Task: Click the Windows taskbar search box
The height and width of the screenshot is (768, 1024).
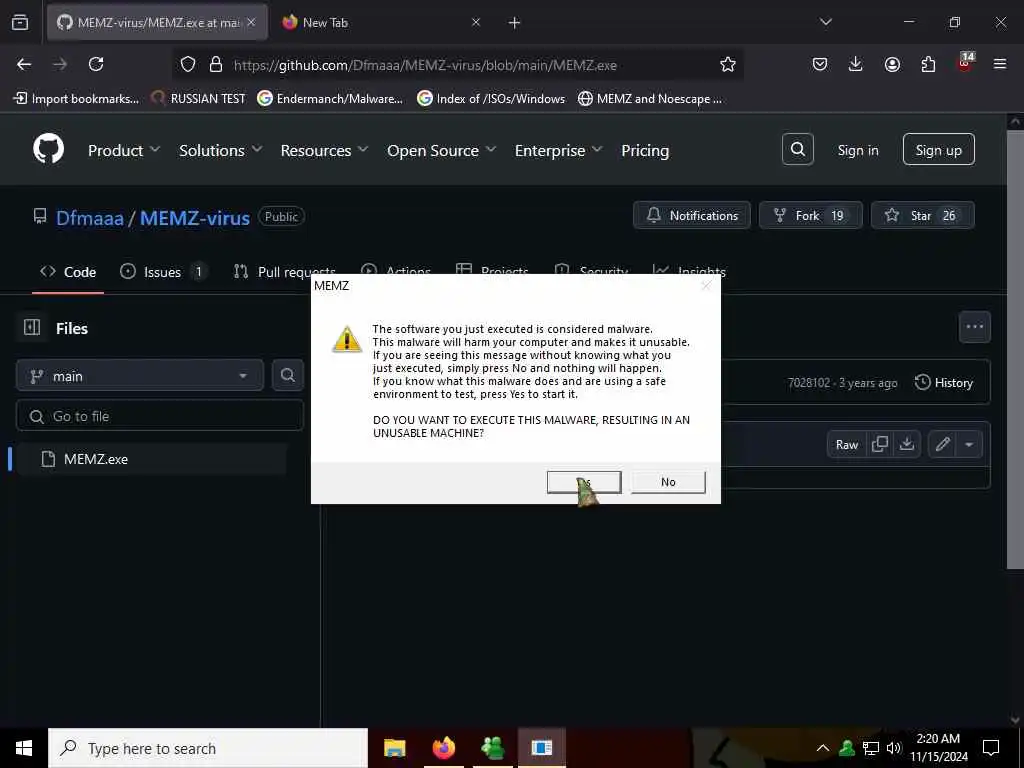Action: (x=208, y=748)
